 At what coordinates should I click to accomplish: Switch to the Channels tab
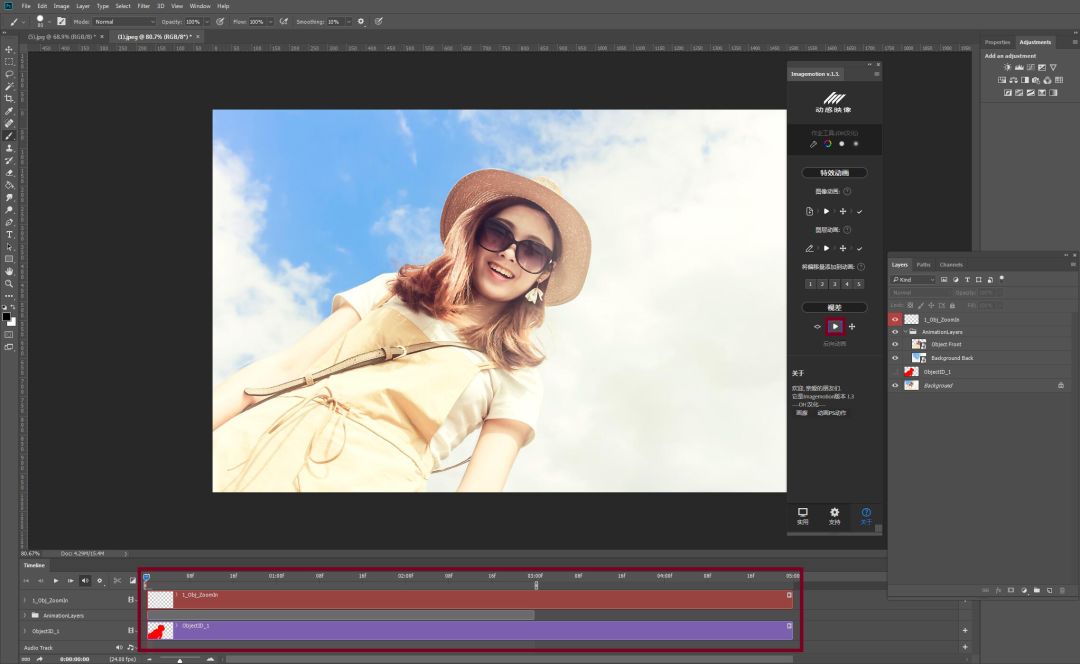951,265
